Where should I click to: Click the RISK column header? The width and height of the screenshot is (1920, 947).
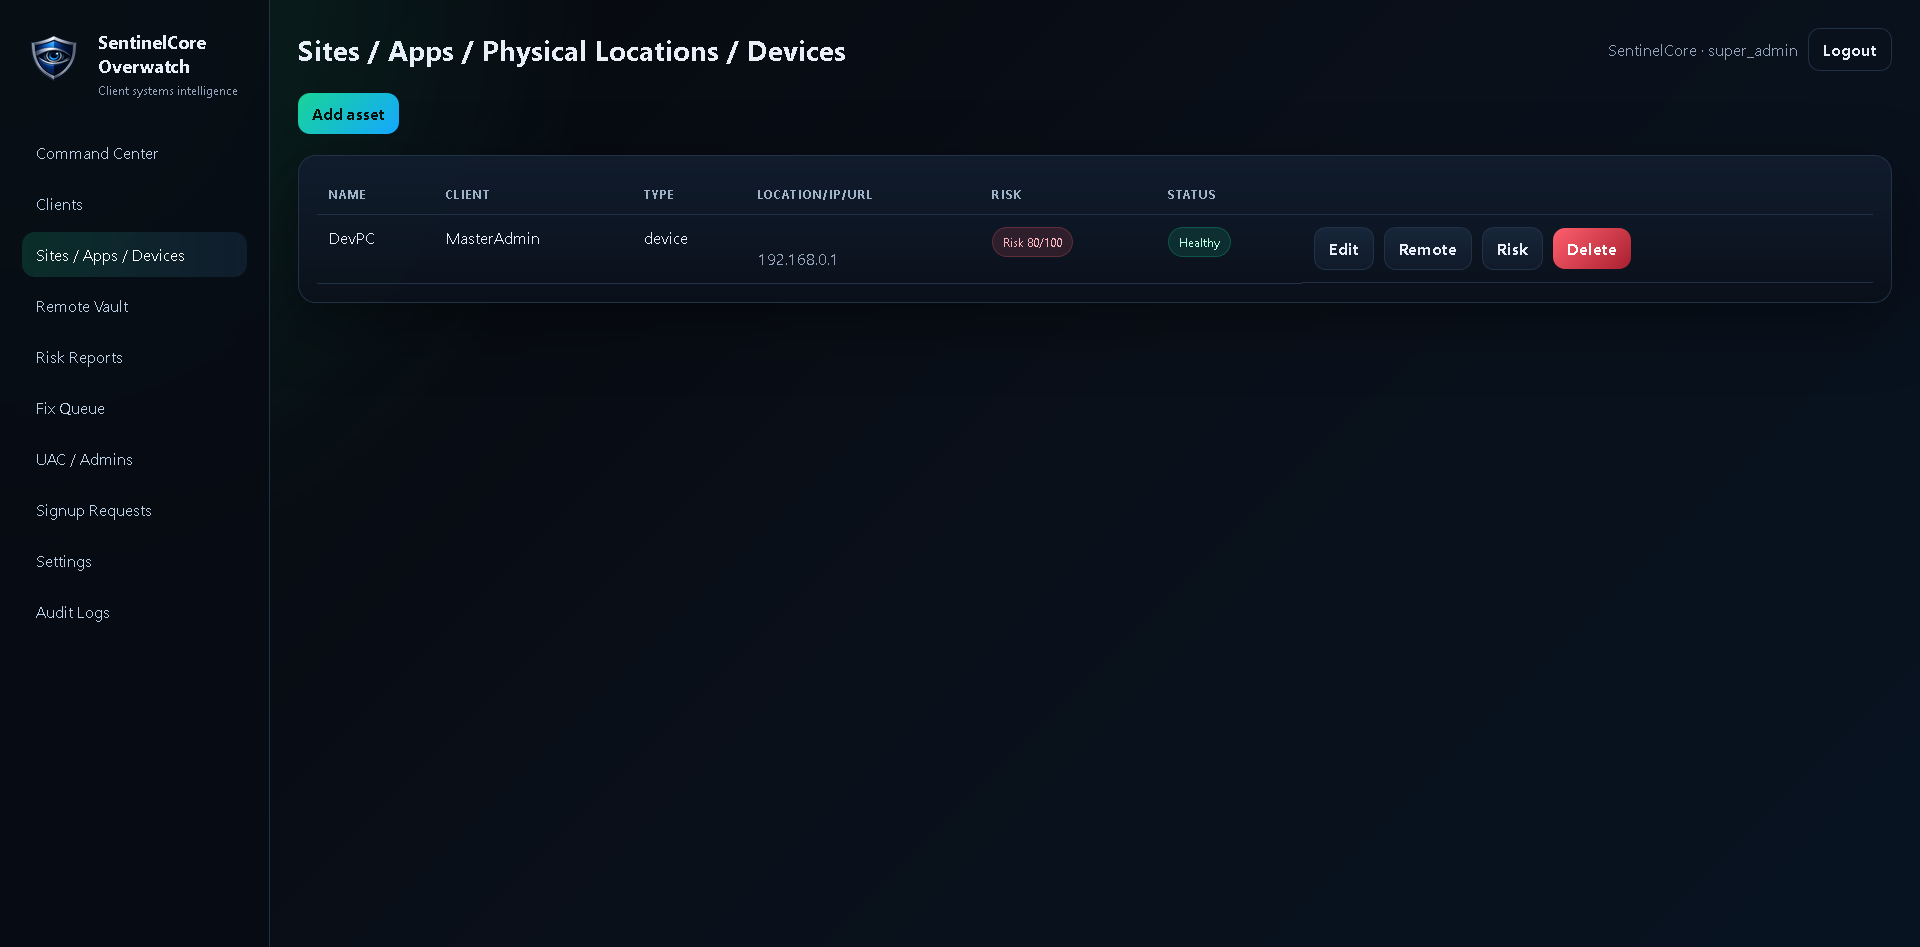[x=1006, y=194]
